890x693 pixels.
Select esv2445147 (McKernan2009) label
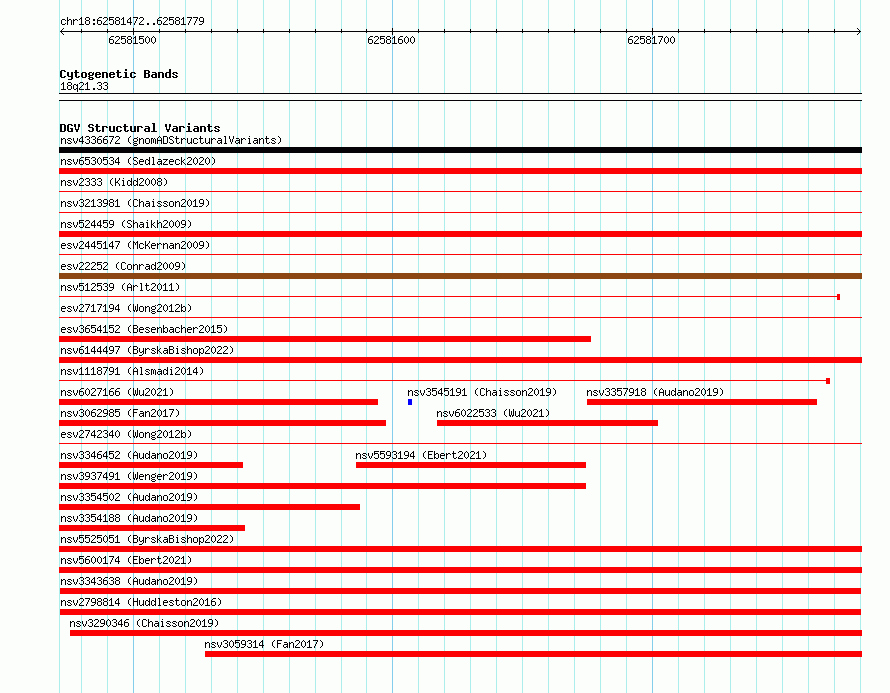click(135, 245)
